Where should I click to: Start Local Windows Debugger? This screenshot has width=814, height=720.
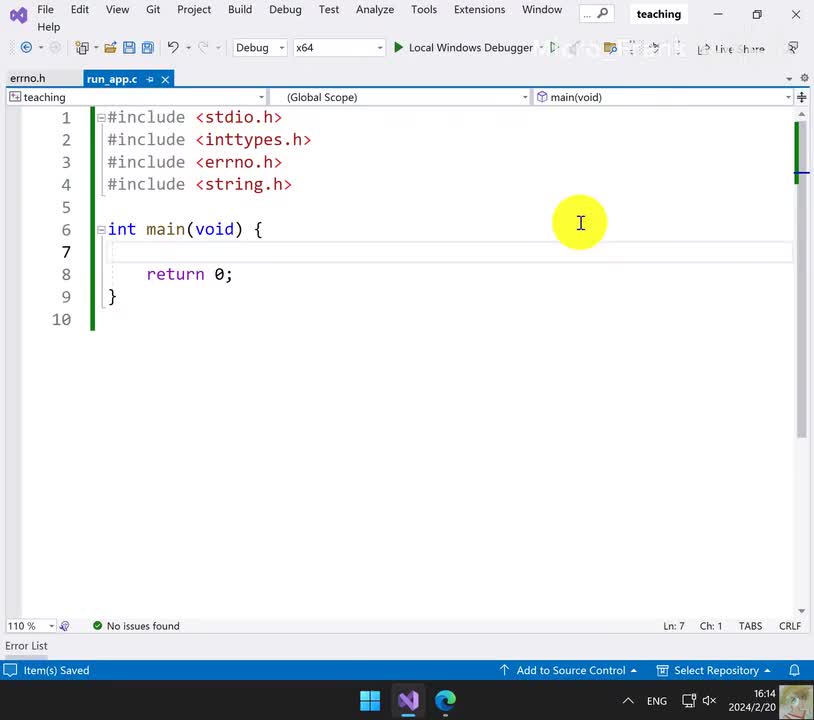coord(463,48)
